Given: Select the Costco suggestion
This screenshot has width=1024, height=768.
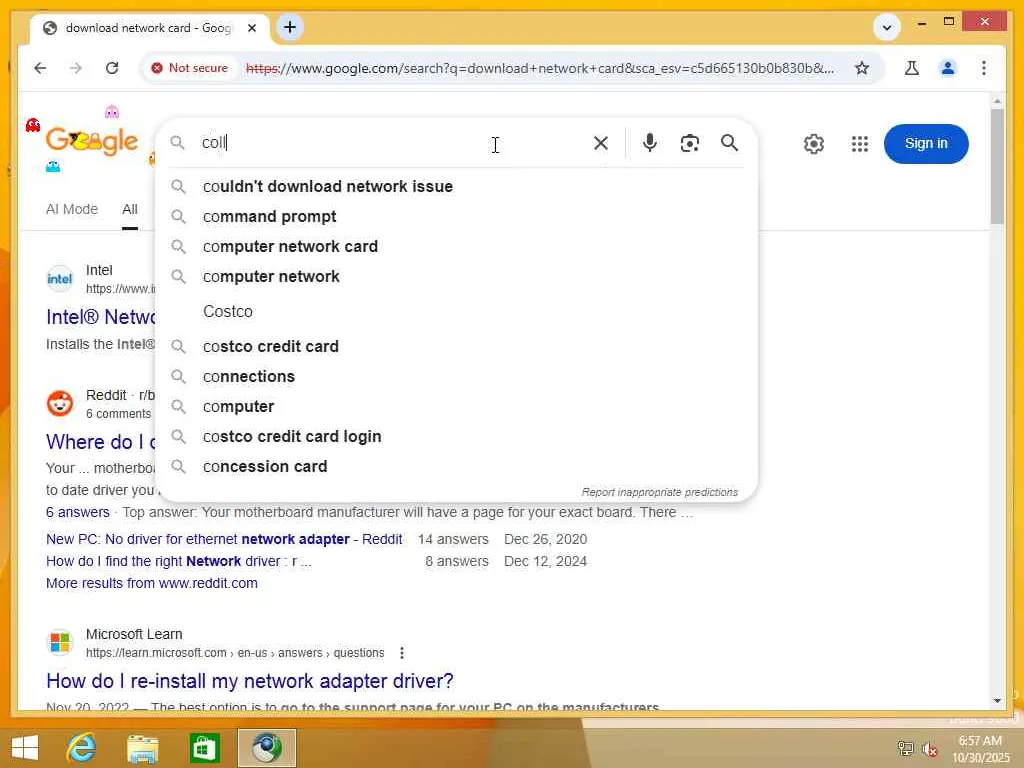Looking at the screenshot, I should (457, 312).
